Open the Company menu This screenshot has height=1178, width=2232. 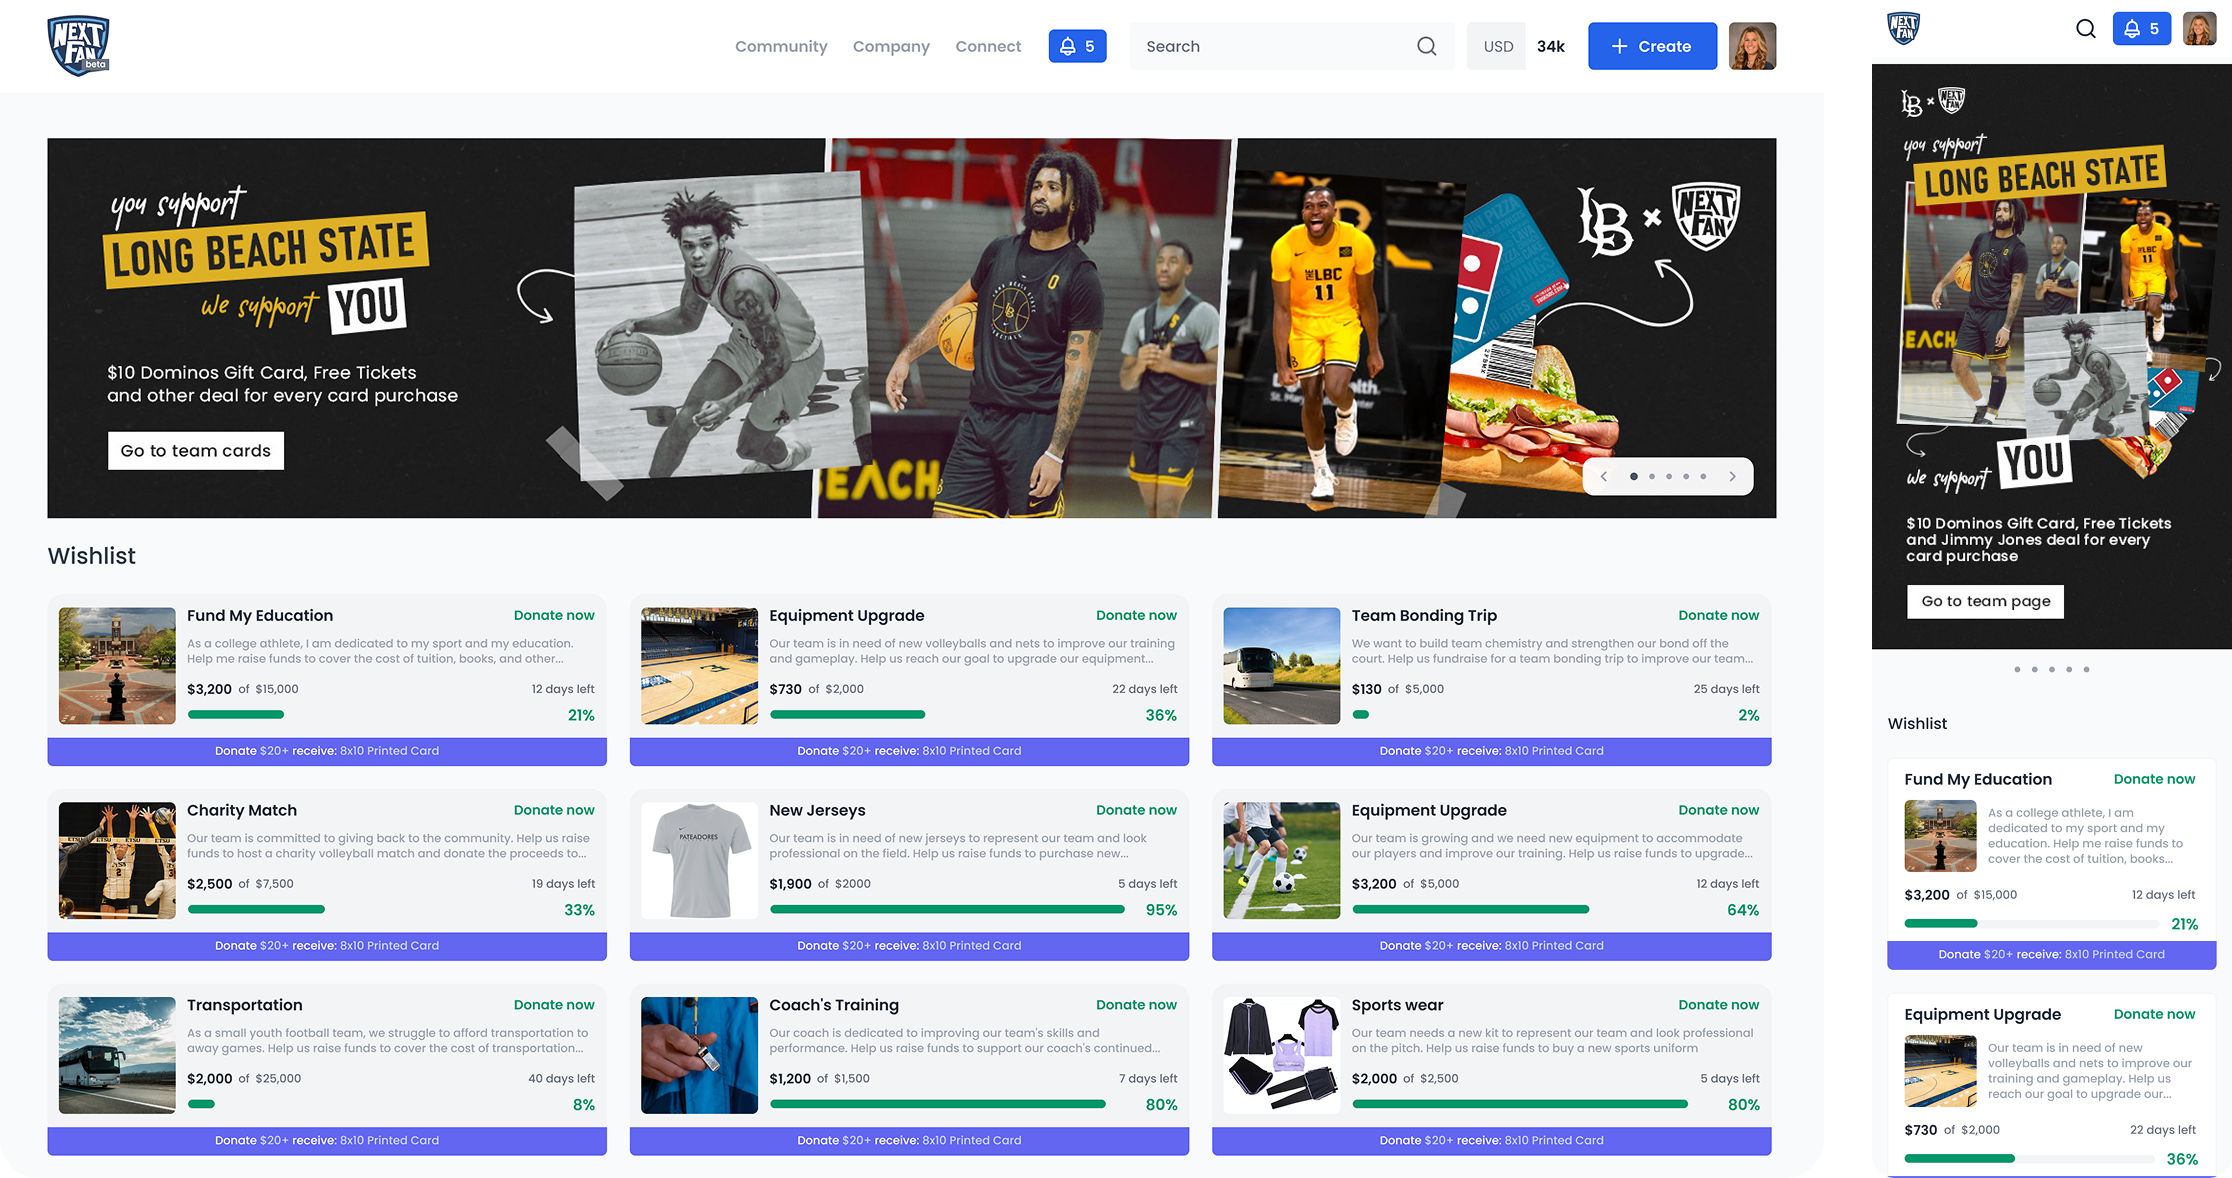(x=891, y=46)
